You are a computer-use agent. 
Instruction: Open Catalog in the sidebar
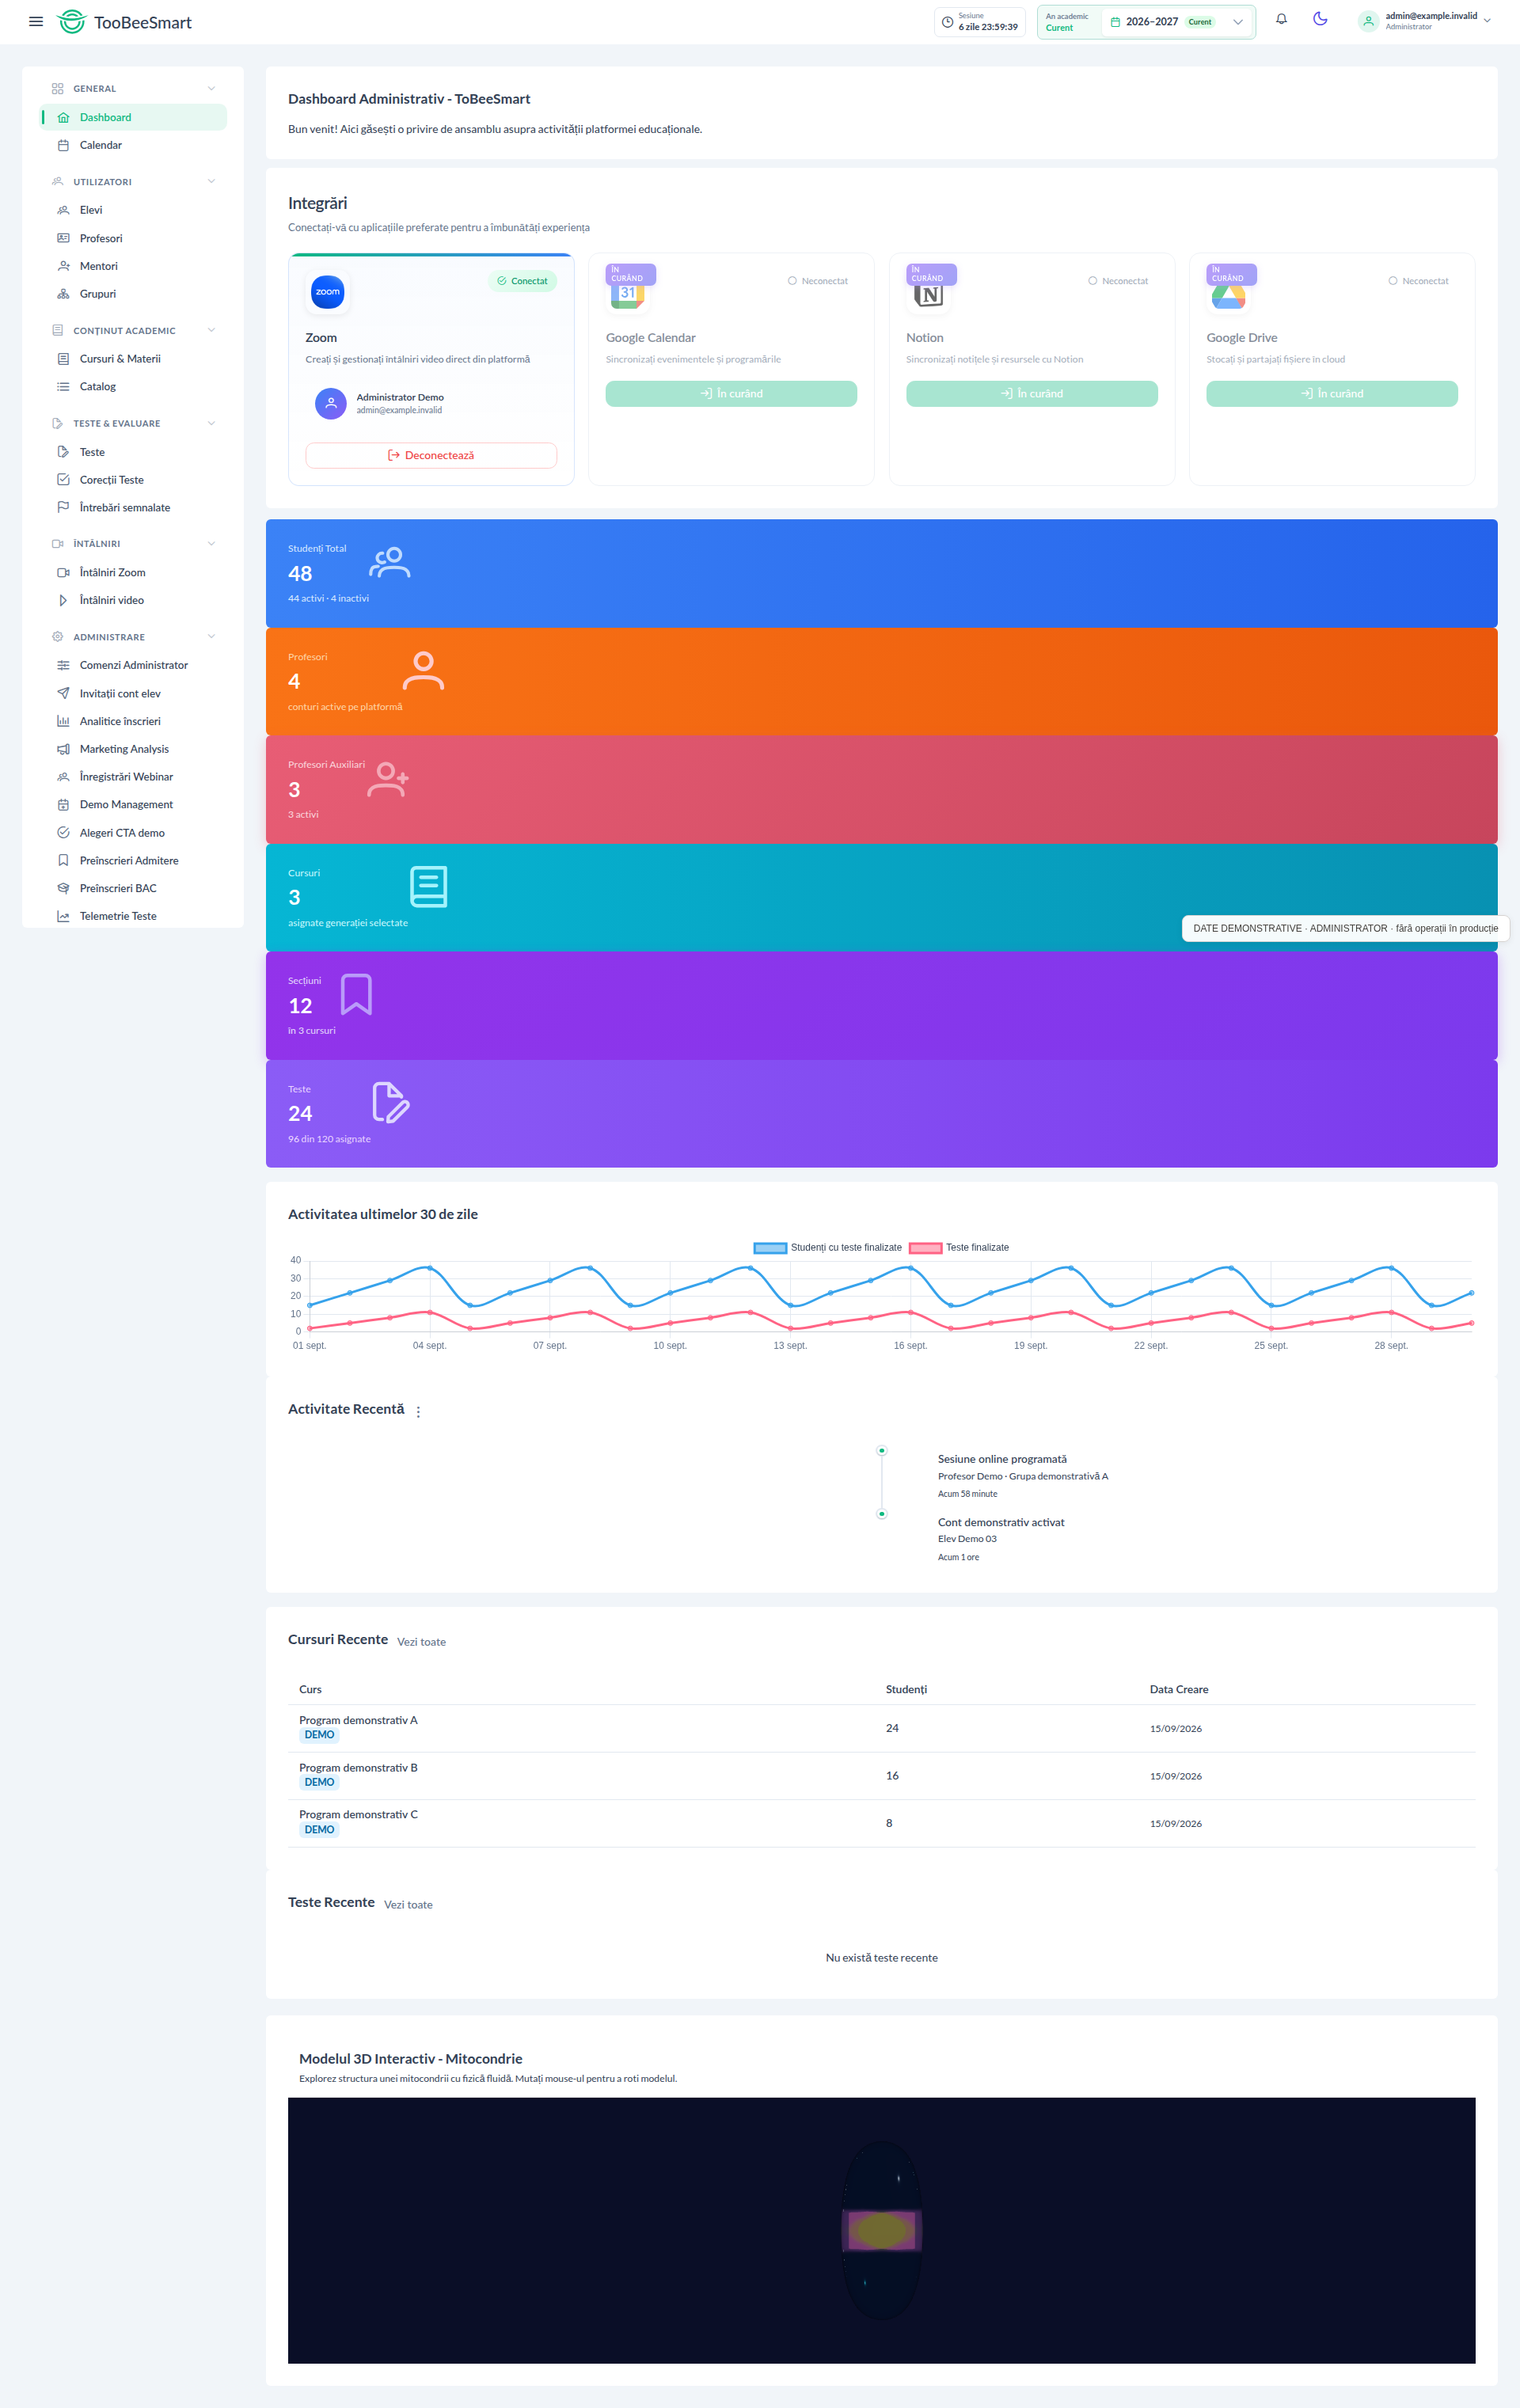point(133,387)
